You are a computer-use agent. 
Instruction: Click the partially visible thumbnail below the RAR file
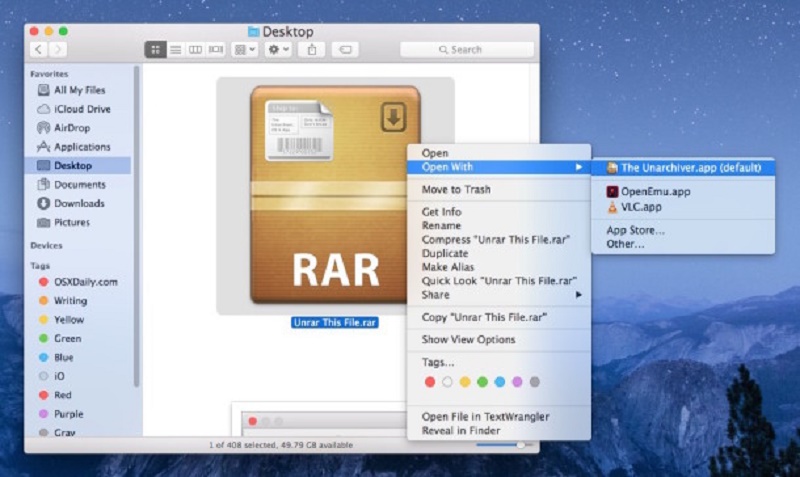coord(320,419)
